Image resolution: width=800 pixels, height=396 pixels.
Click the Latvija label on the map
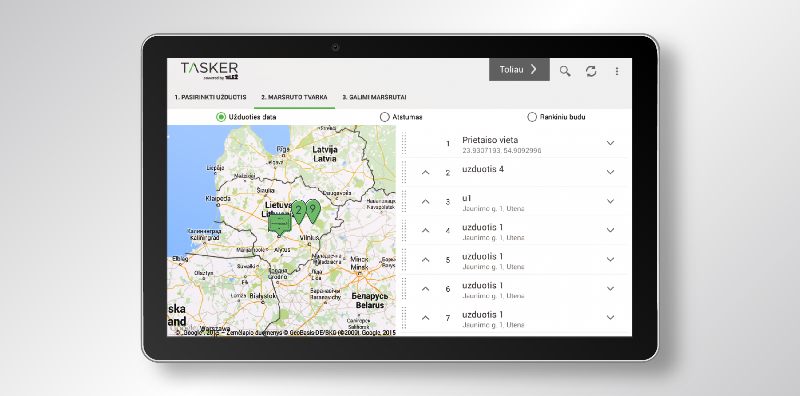click(x=324, y=150)
